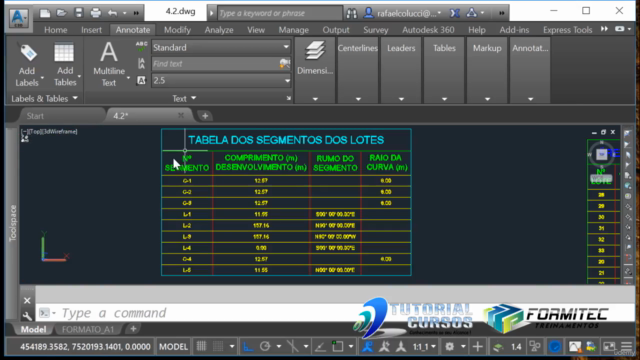Open the Toolspace side panel
This screenshot has height=360, width=640.
coord(13,223)
